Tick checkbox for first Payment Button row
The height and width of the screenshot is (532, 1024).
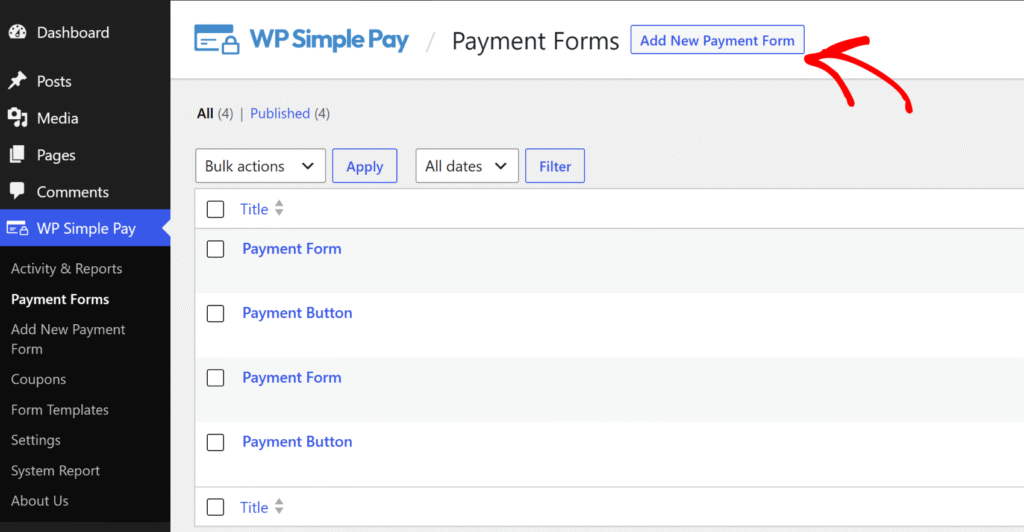[216, 313]
